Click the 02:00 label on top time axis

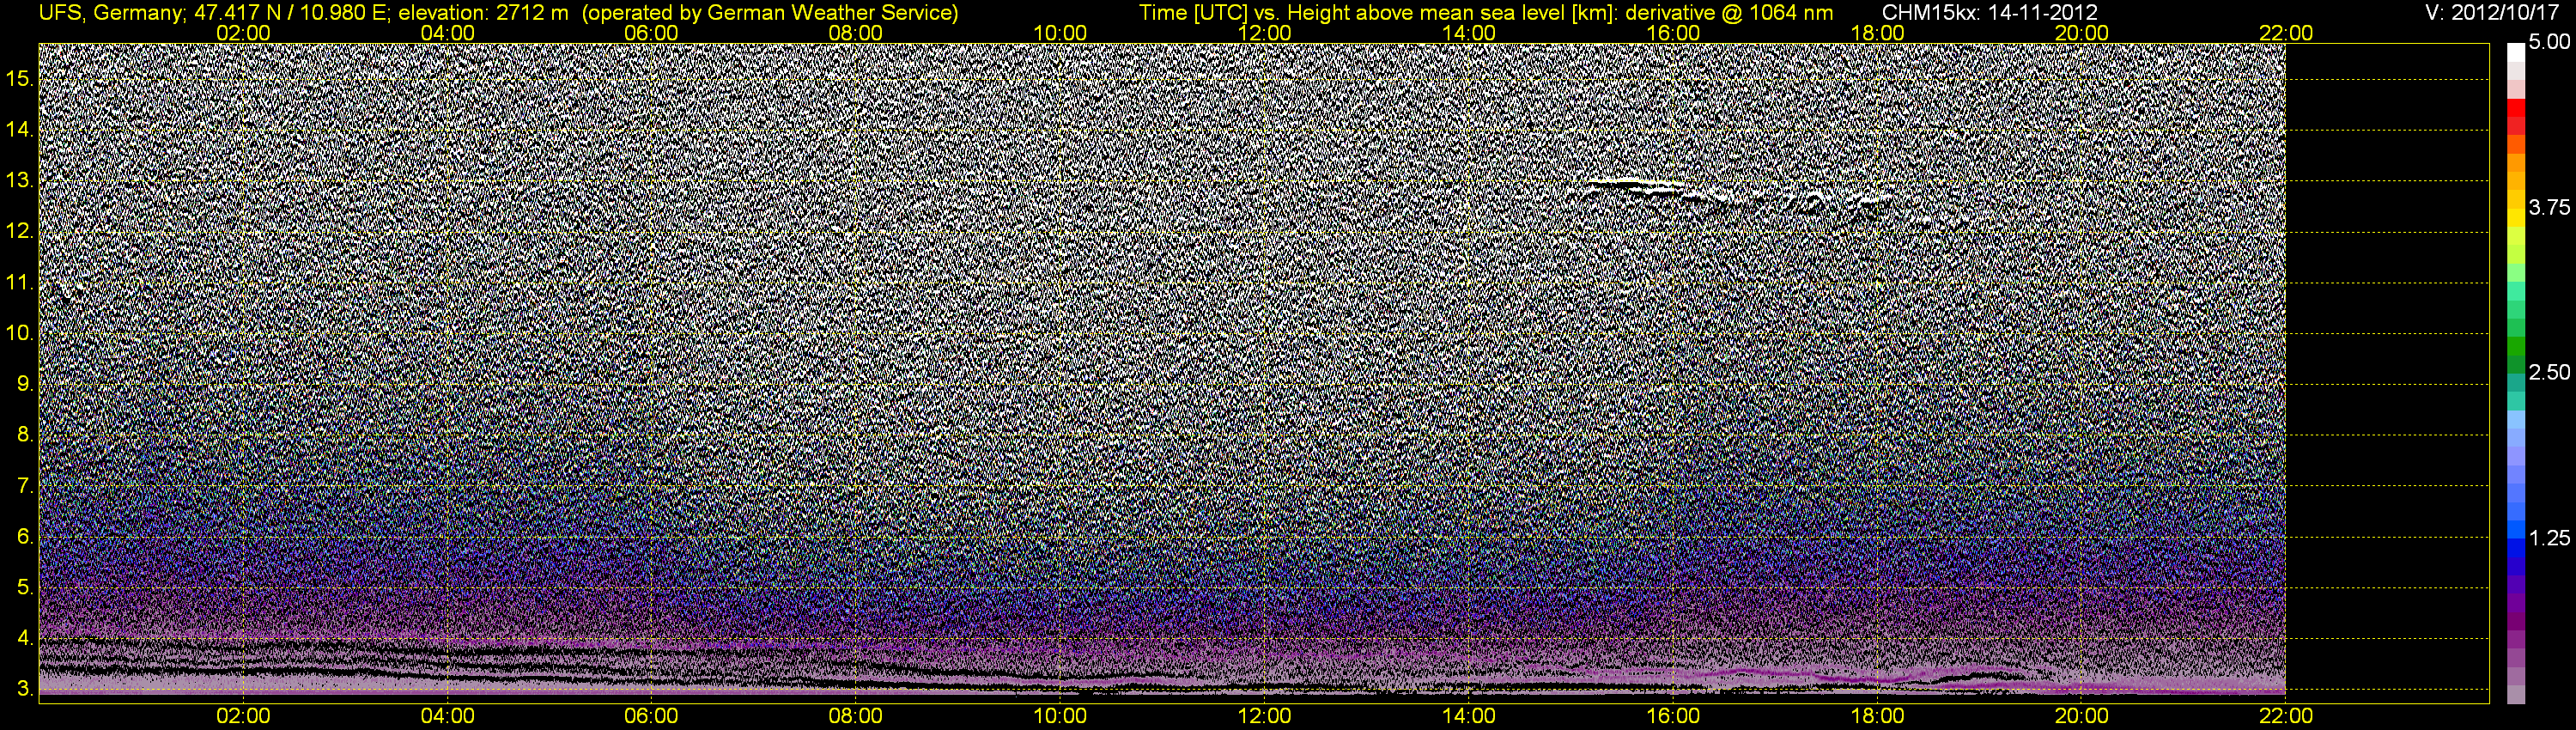[243, 33]
